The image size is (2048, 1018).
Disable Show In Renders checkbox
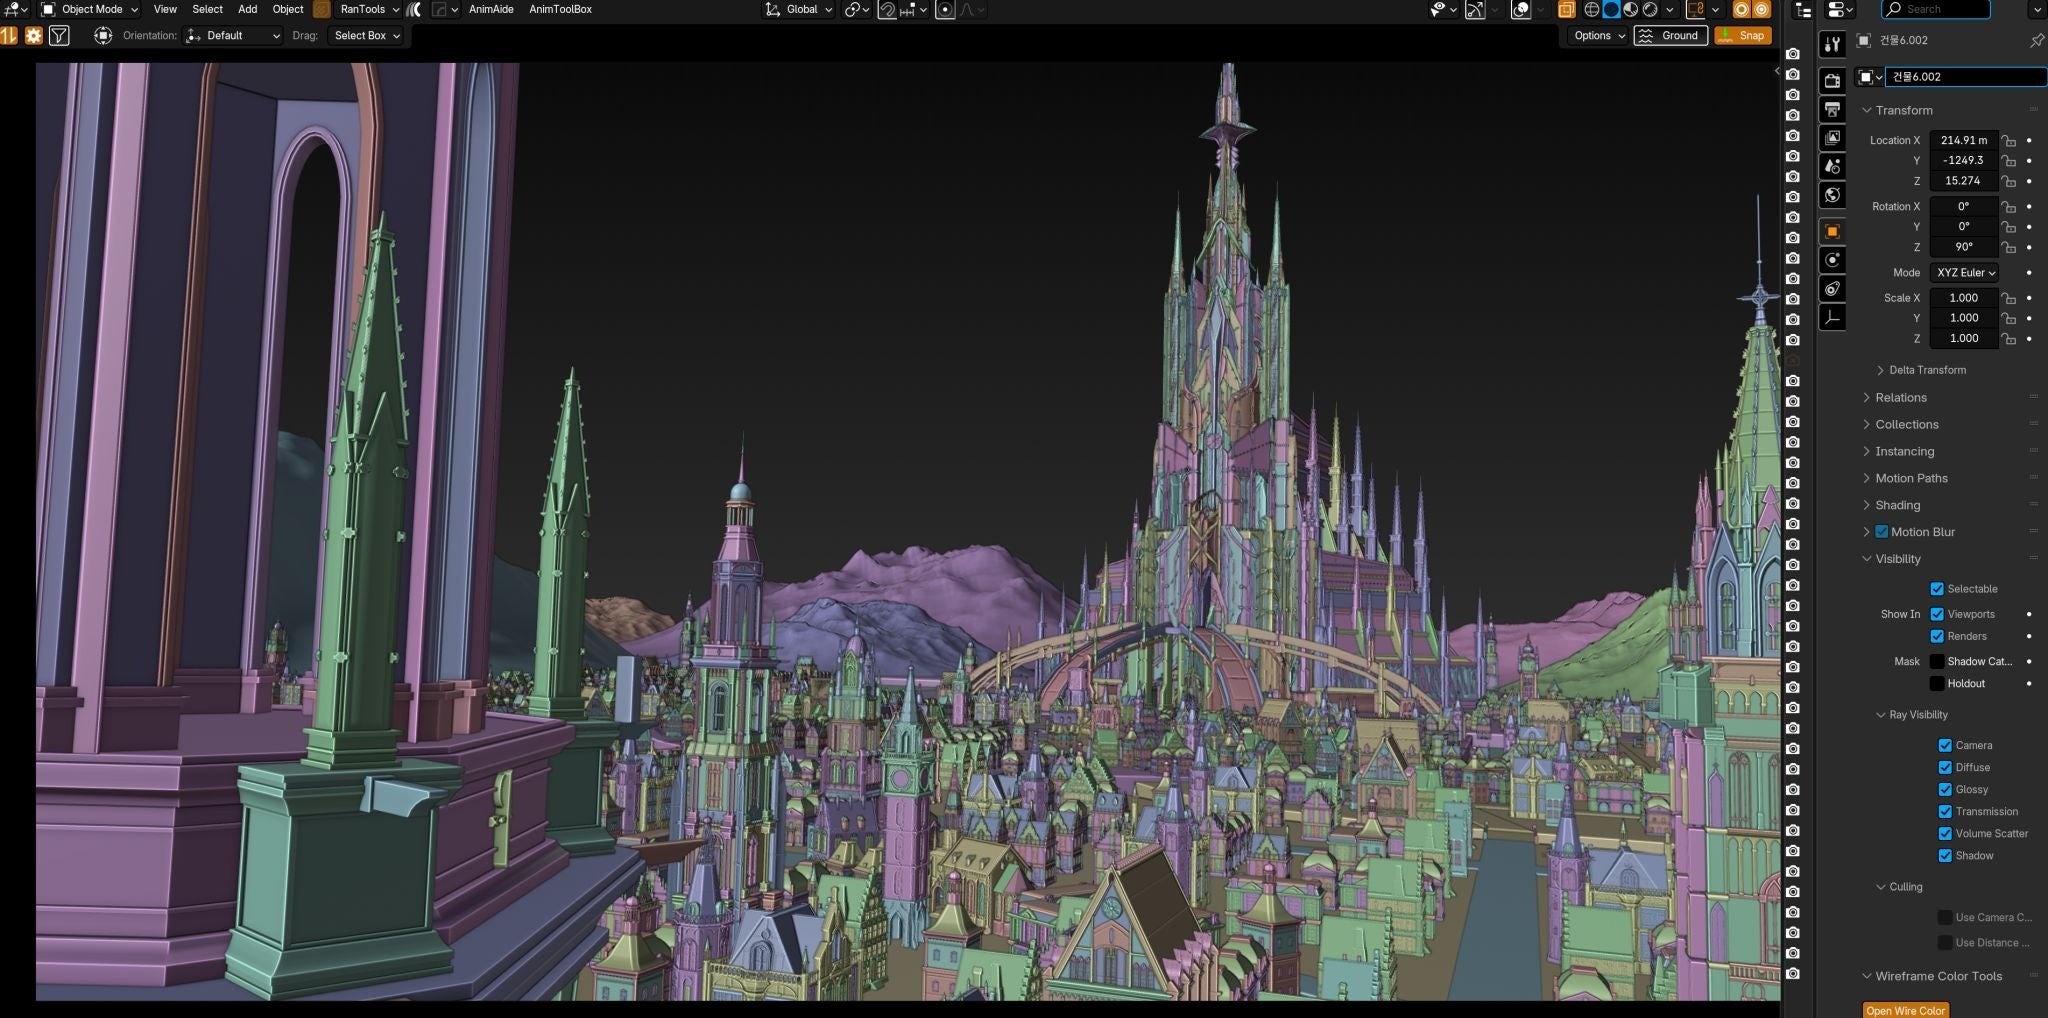pos(1937,636)
